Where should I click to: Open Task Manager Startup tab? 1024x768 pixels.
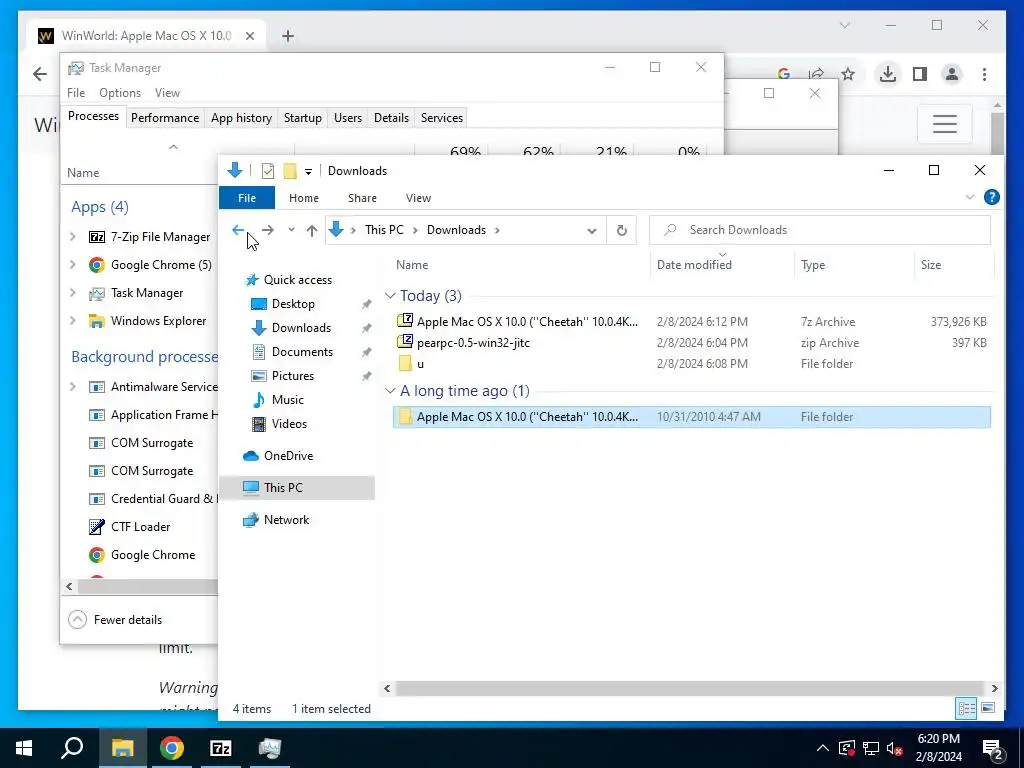[302, 118]
